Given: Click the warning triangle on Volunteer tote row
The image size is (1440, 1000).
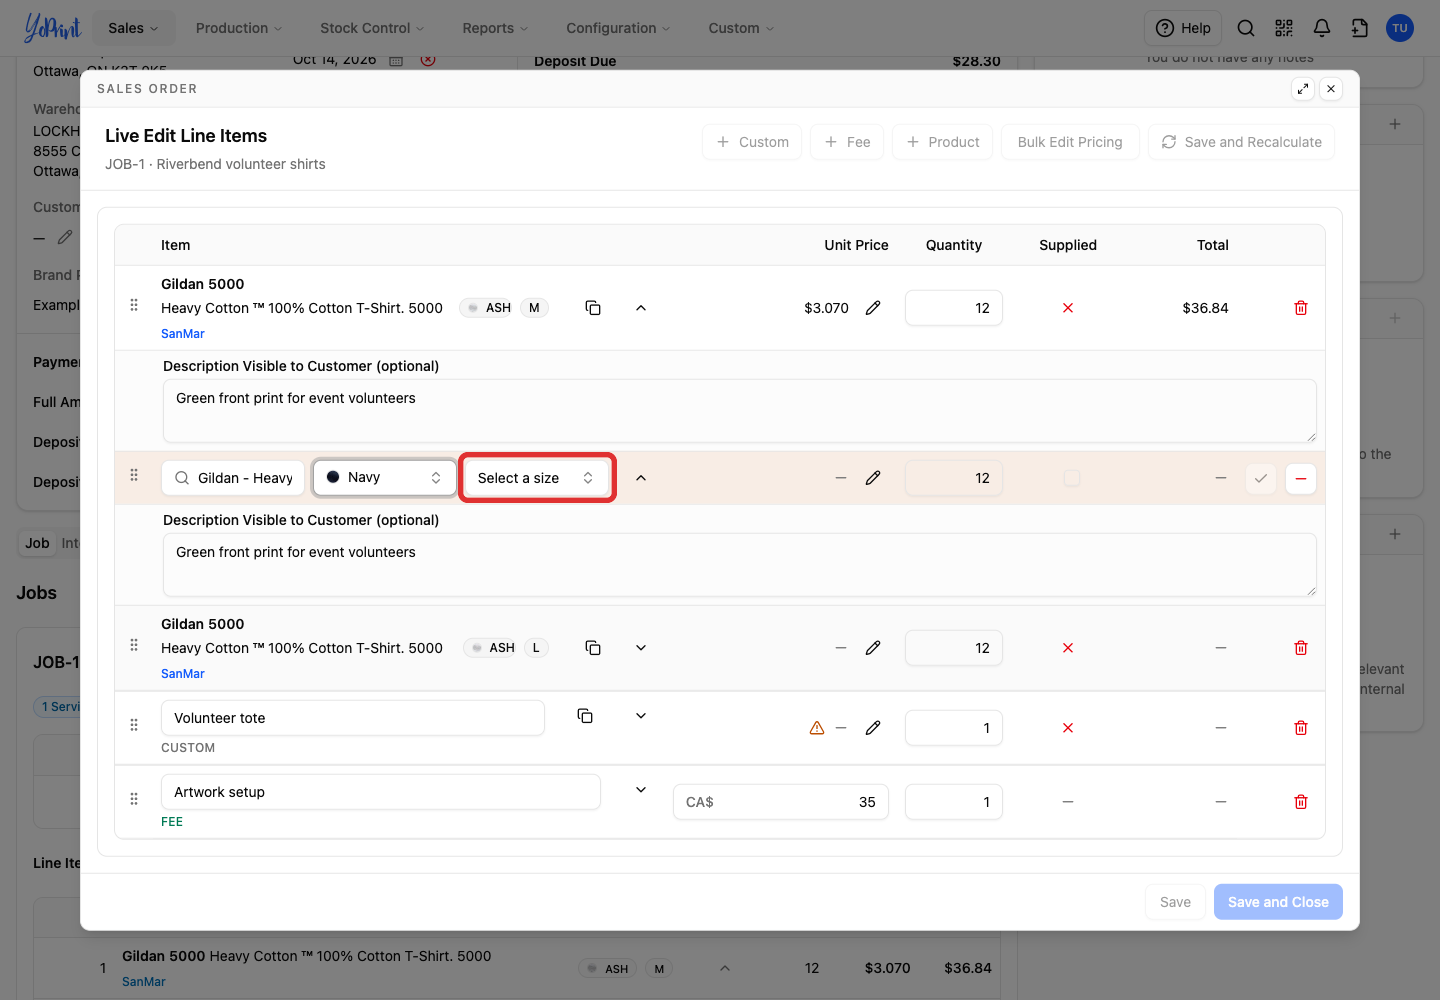Looking at the screenshot, I should pos(817,728).
